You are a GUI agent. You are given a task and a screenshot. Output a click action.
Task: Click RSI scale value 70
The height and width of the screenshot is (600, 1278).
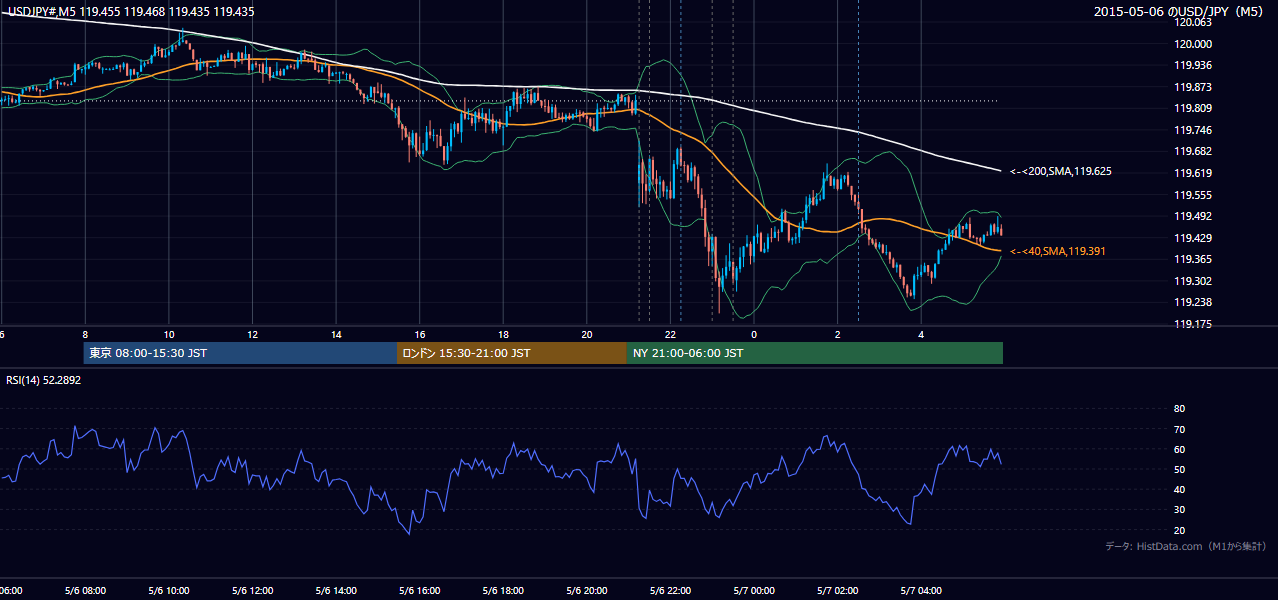tap(1179, 429)
